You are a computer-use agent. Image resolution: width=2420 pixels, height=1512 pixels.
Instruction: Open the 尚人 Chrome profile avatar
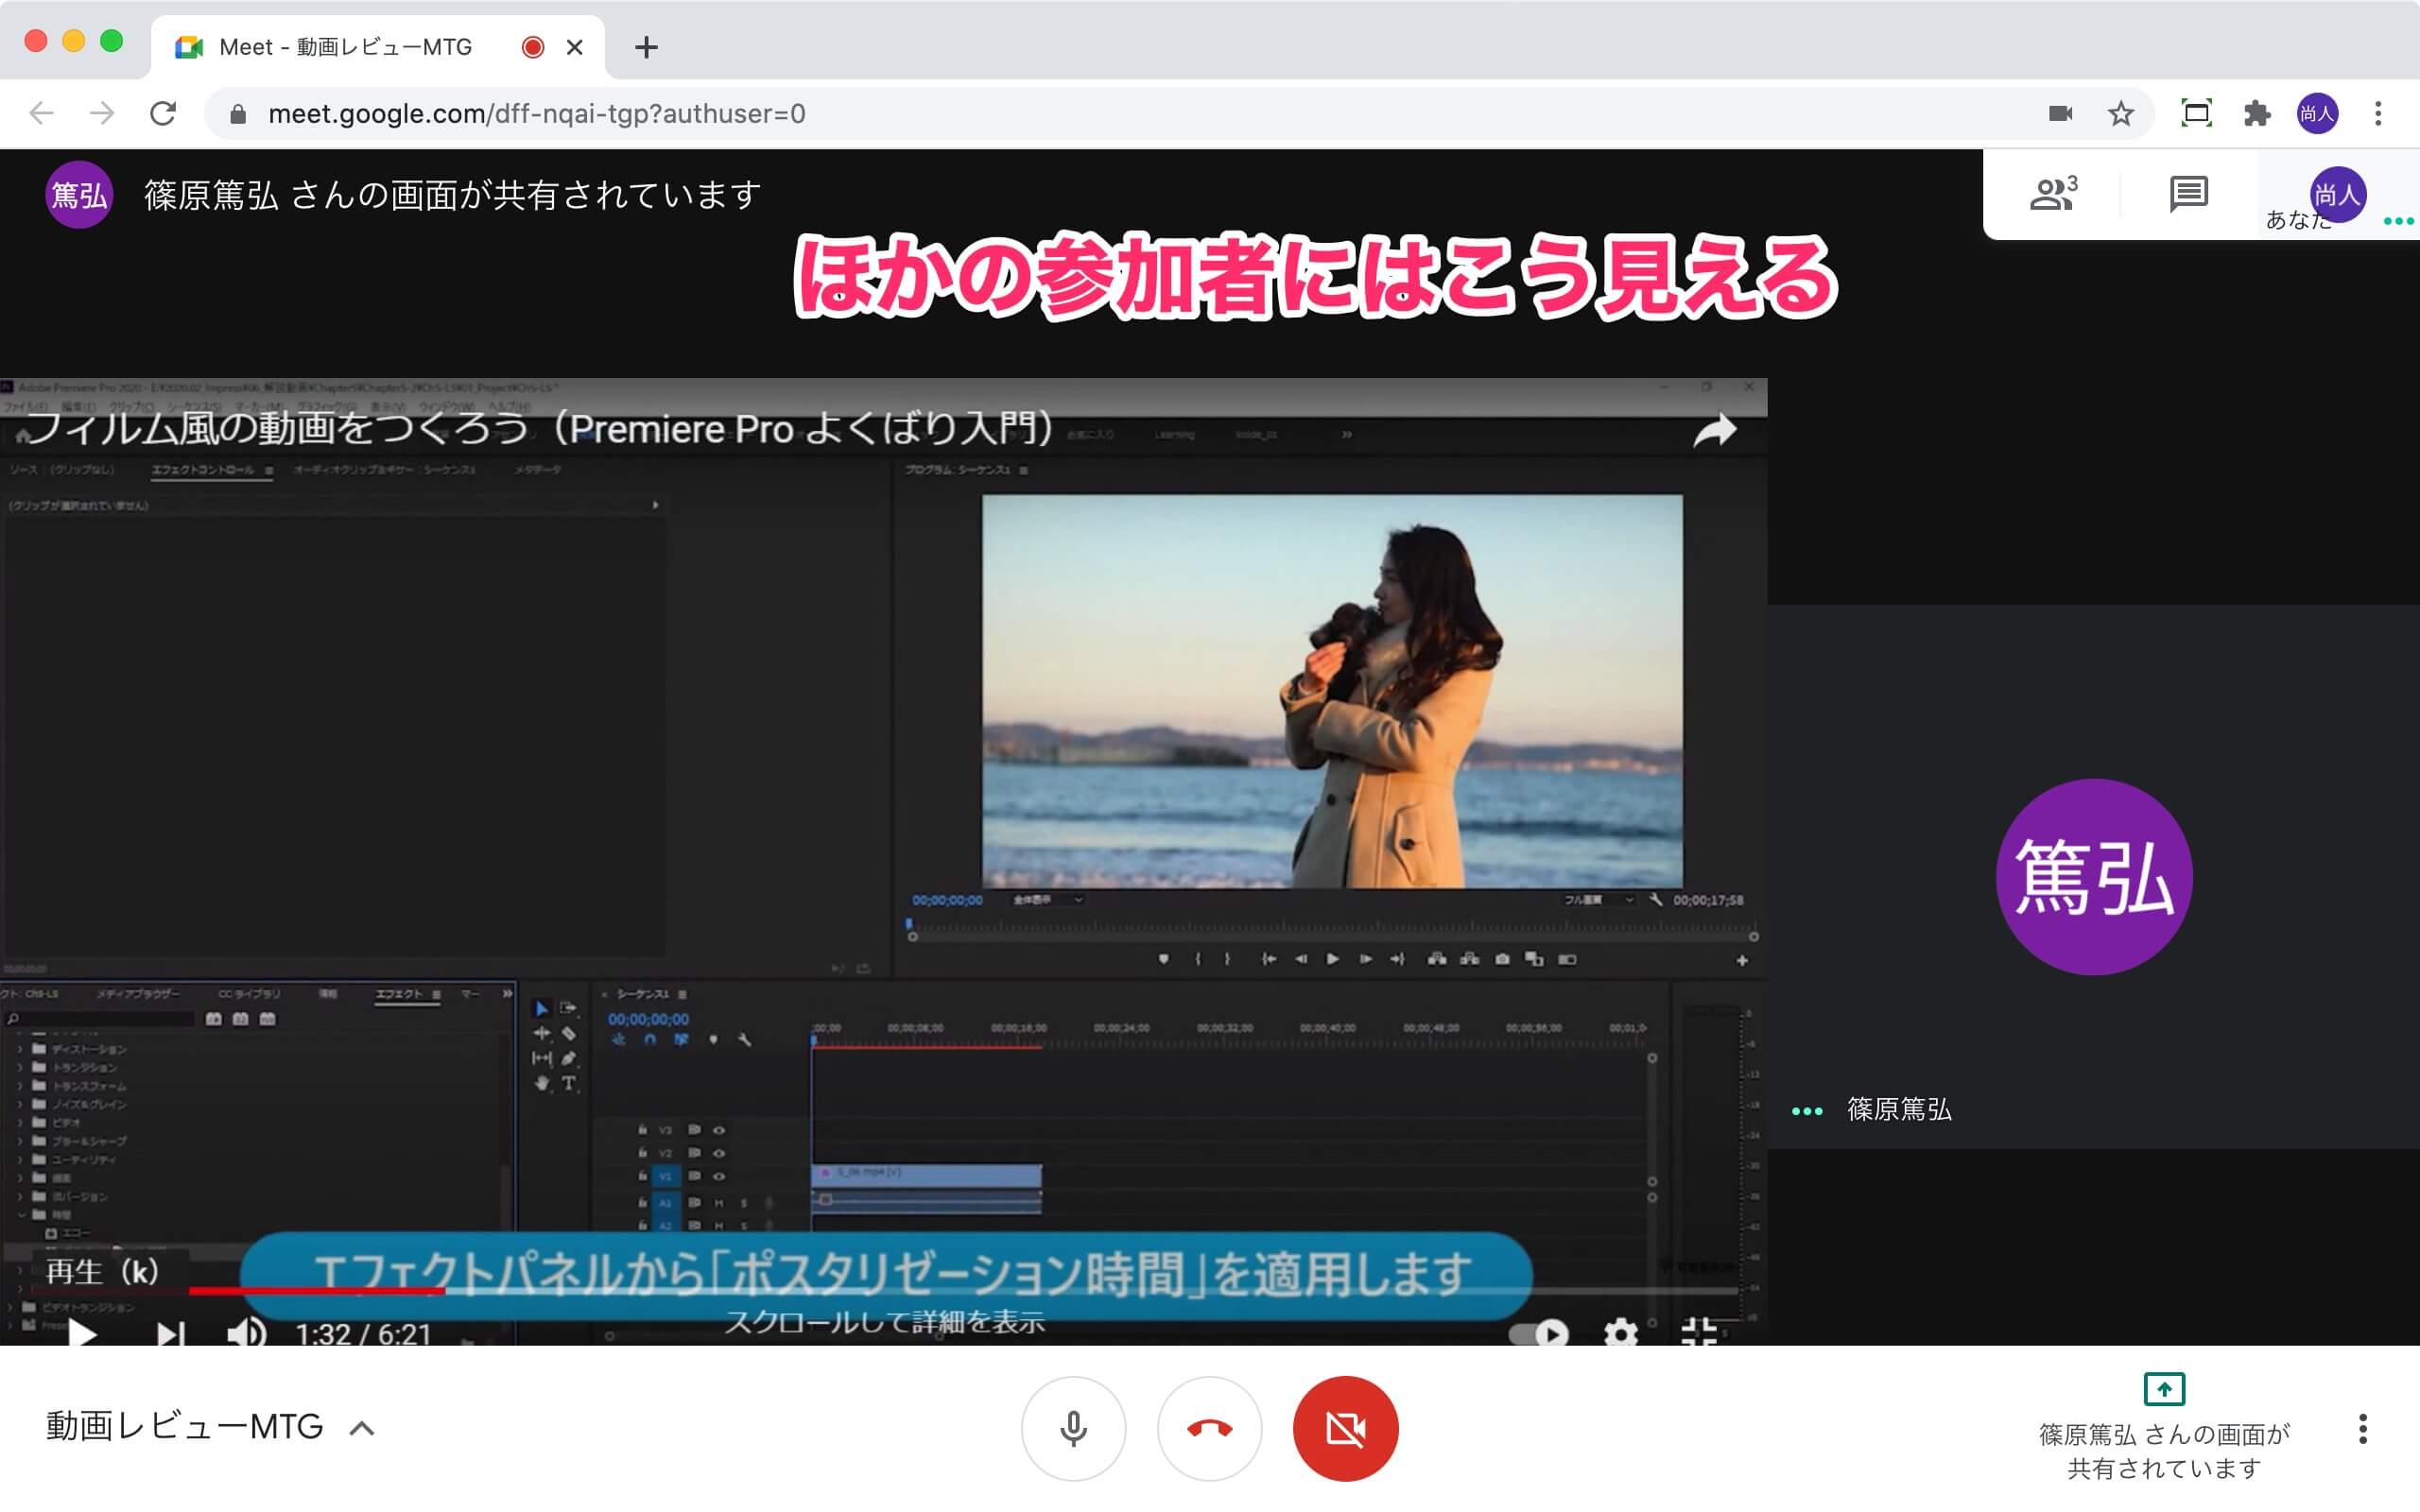coord(2317,114)
